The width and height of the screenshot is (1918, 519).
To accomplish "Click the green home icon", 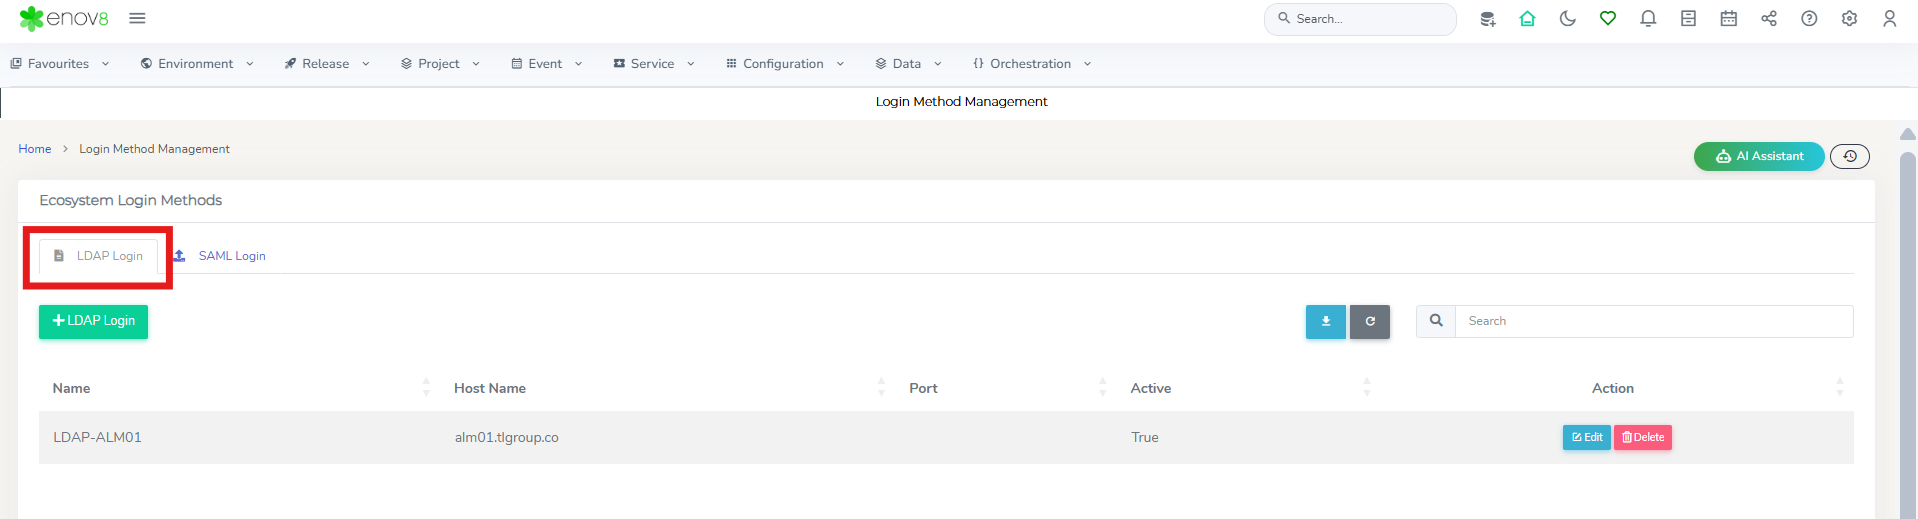I will point(1527,18).
